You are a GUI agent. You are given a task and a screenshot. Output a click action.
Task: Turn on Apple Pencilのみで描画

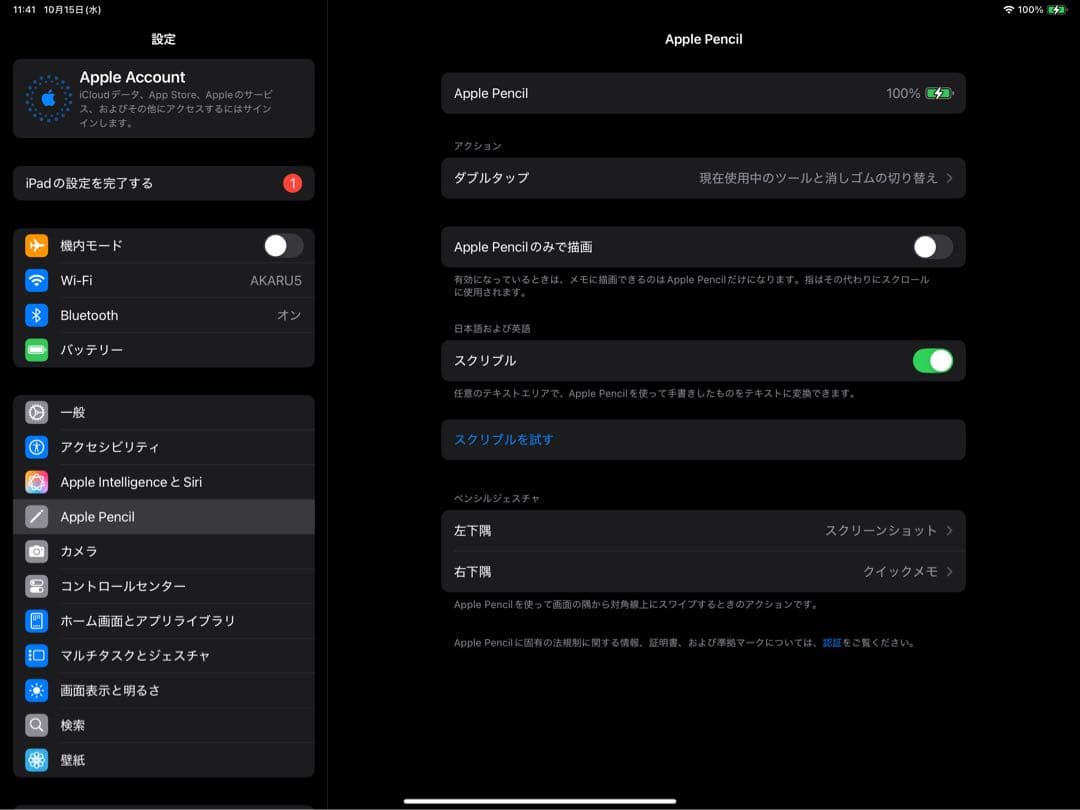[932, 247]
